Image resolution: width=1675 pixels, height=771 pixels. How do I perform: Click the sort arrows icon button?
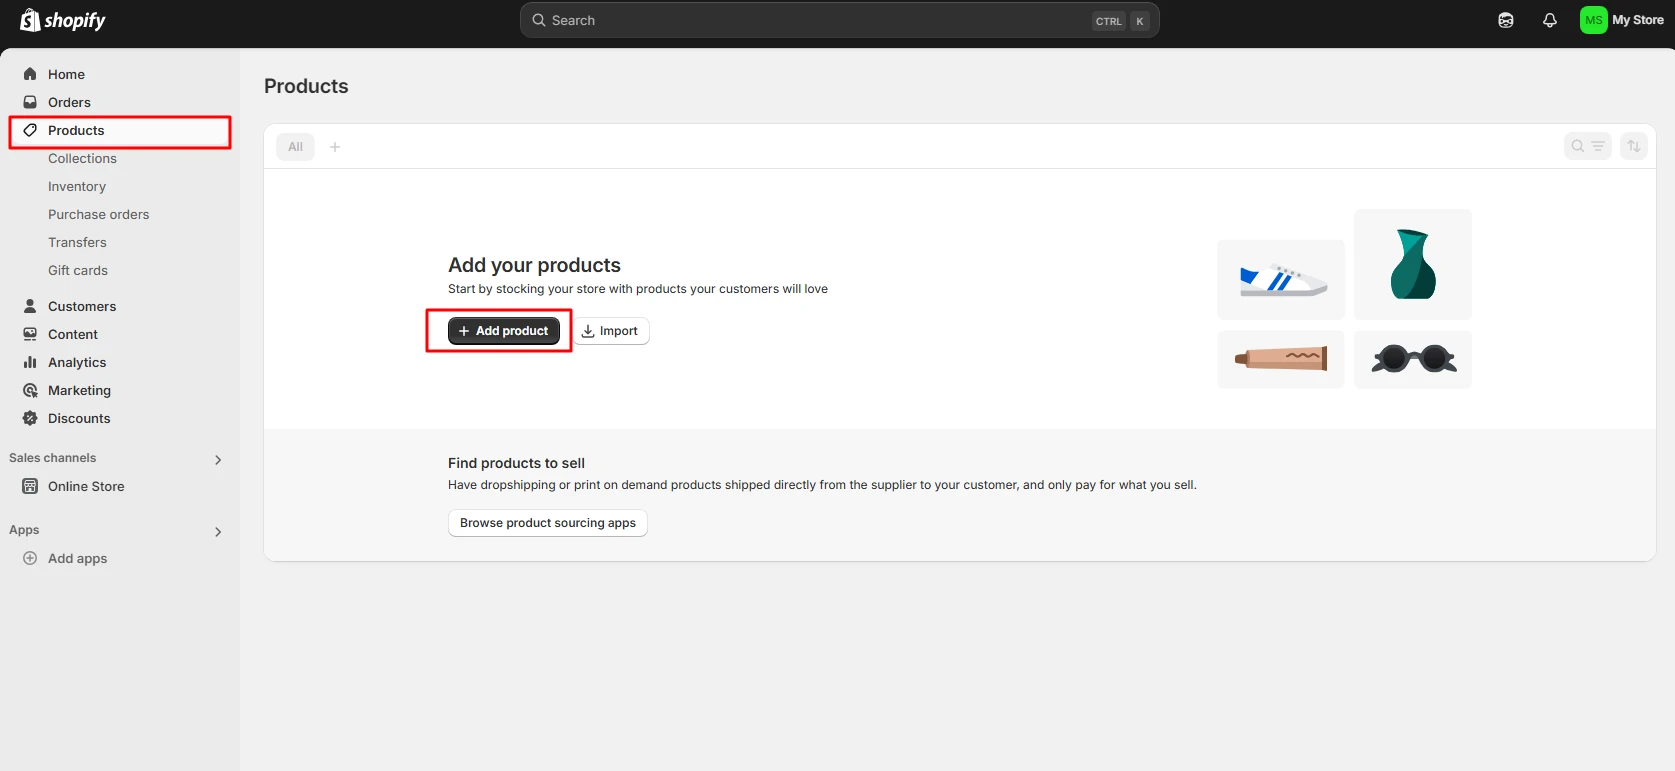pos(1633,146)
